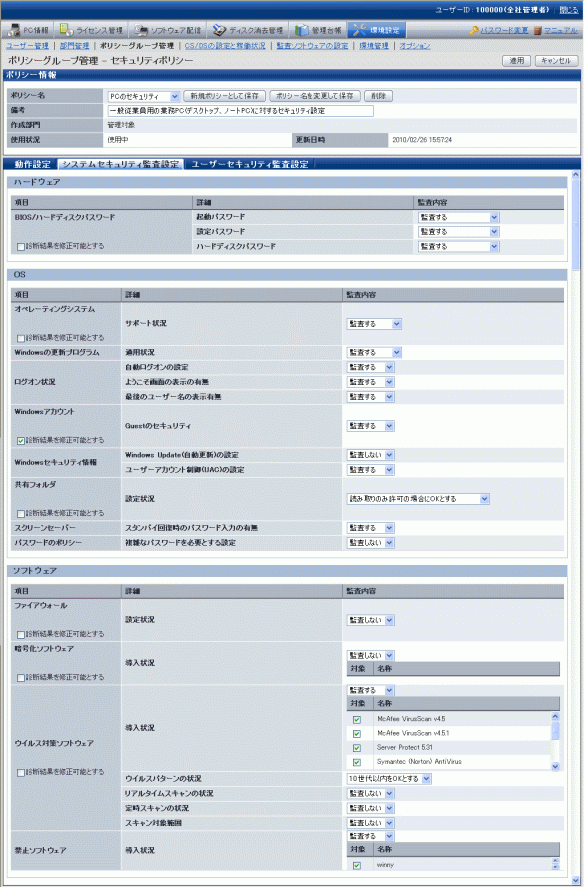Open the ようこそ画面の表示の有無 dropdown

pyautogui.click(x=370, y=382)
